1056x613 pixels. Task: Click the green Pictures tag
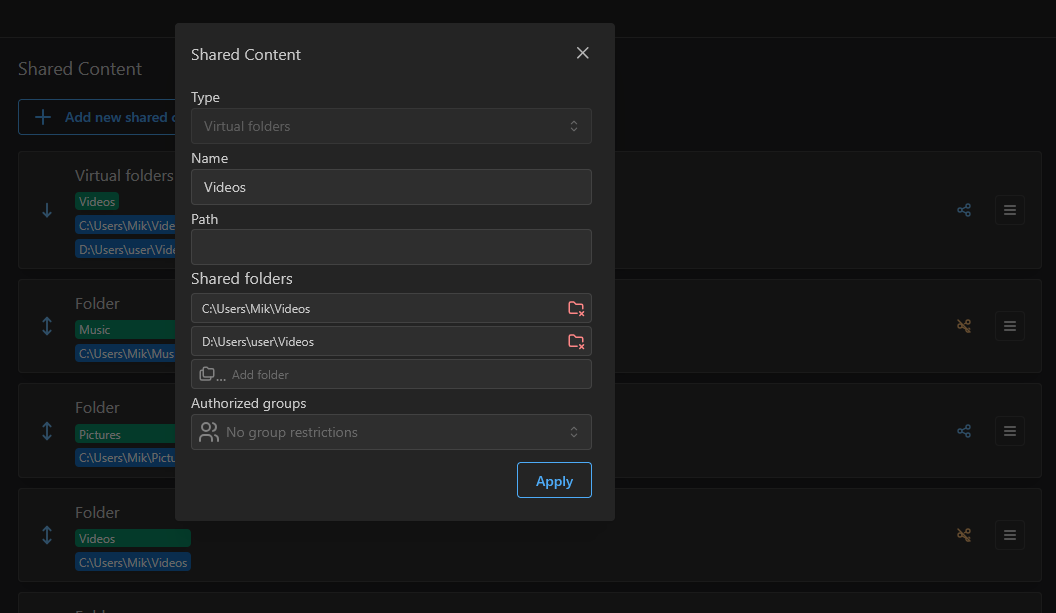(125, 434)
